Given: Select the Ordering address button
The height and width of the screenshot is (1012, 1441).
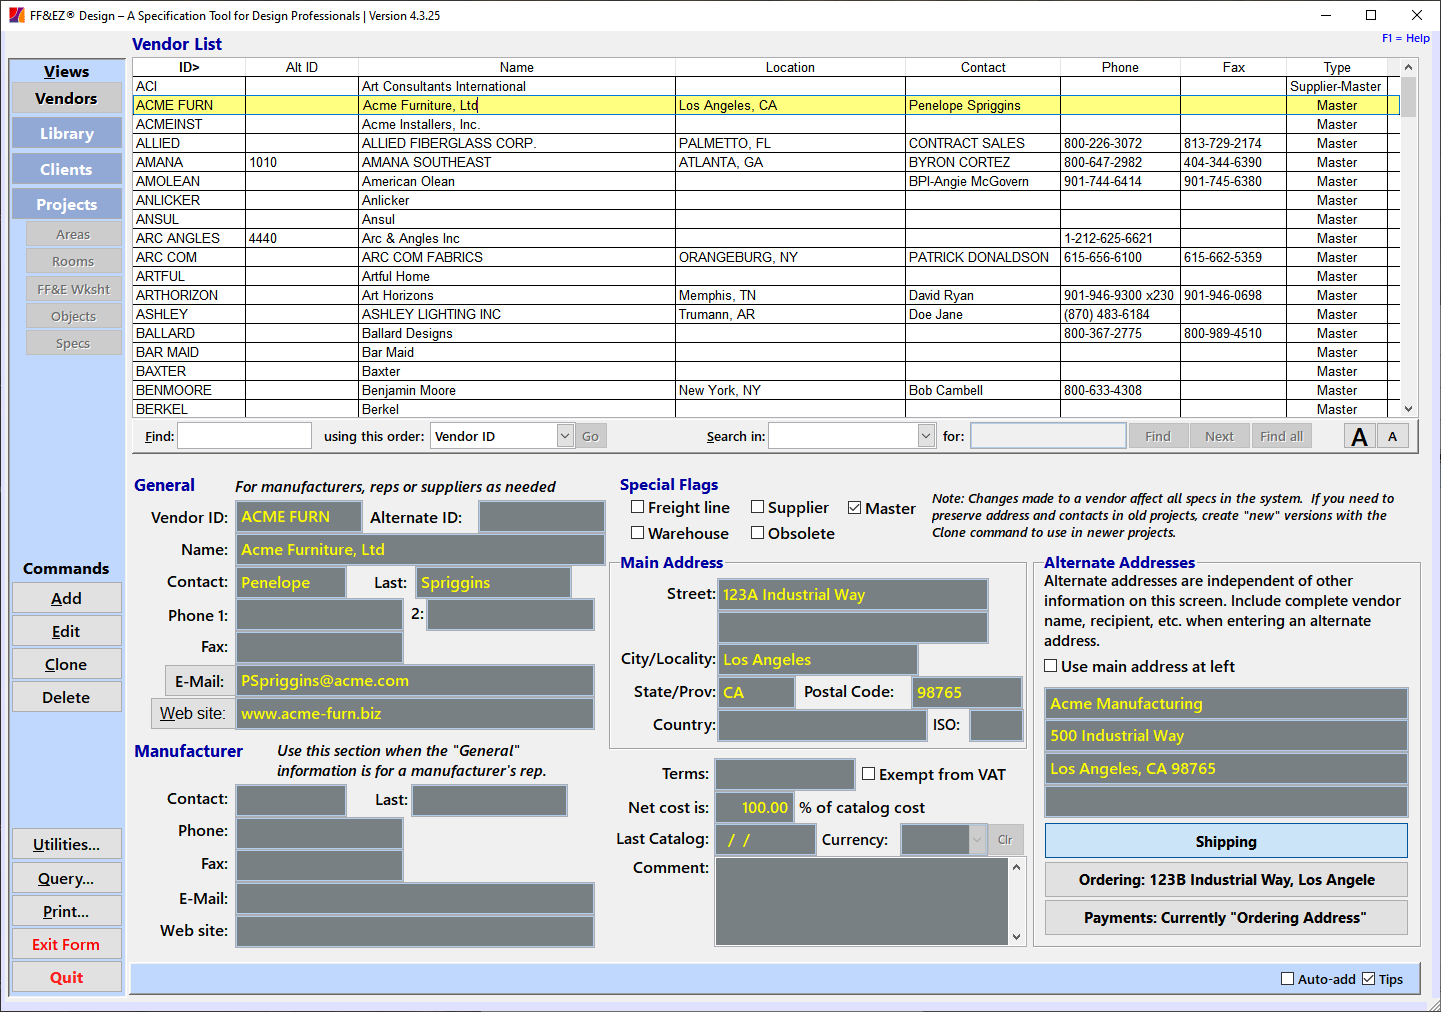Looking at the screenshot, I should click(x=1226, y=880).
